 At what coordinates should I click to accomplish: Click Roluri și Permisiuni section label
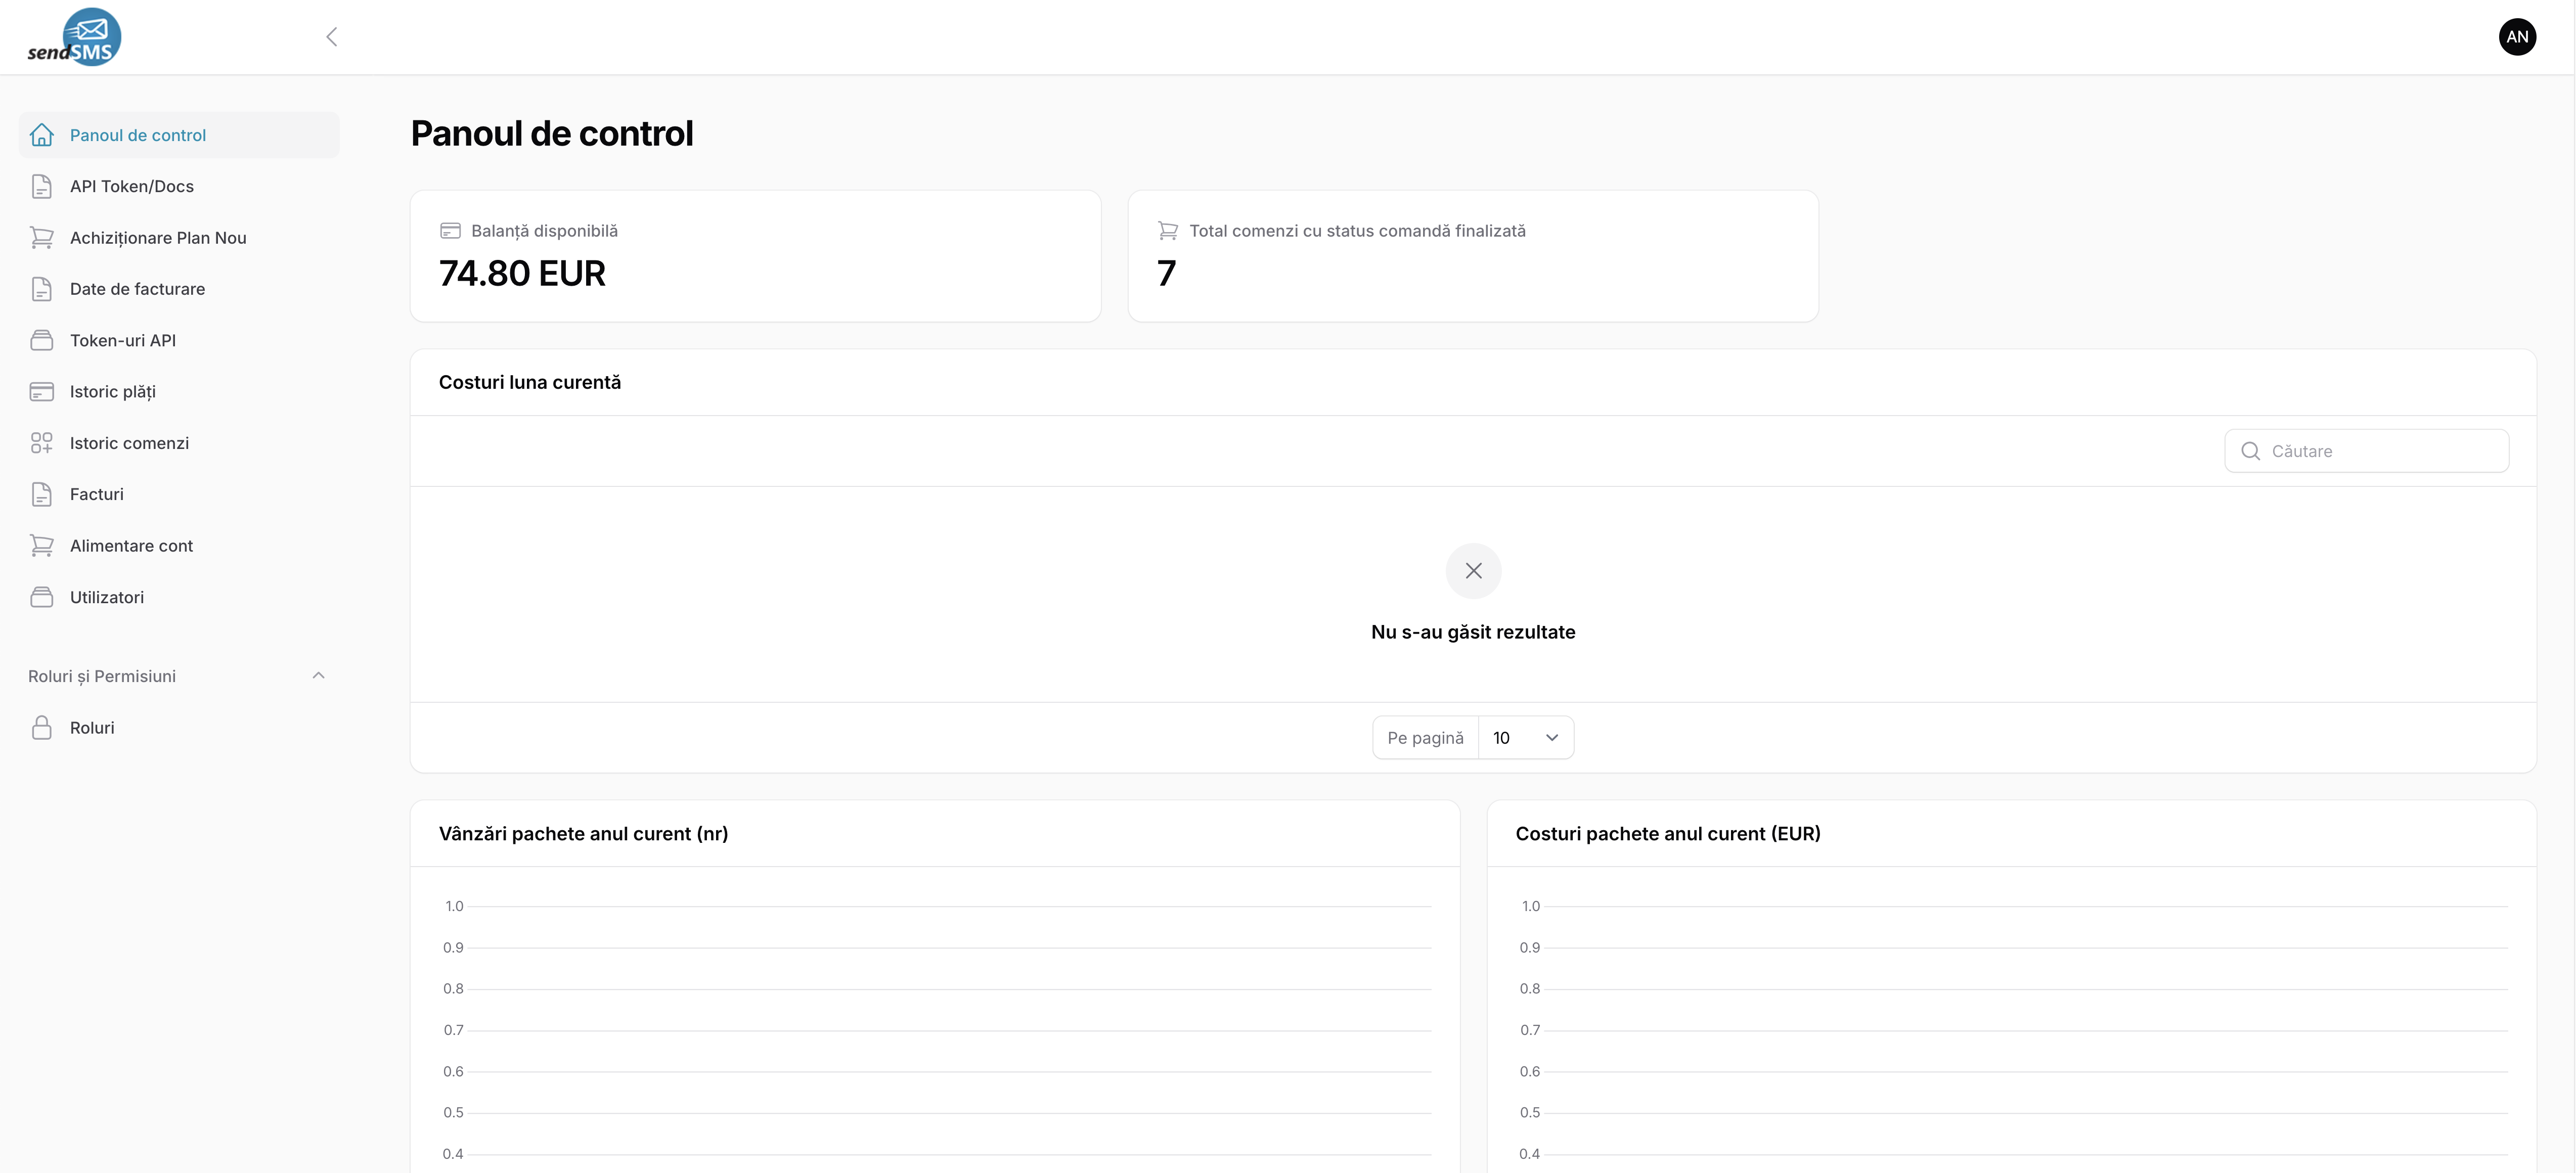102,677
